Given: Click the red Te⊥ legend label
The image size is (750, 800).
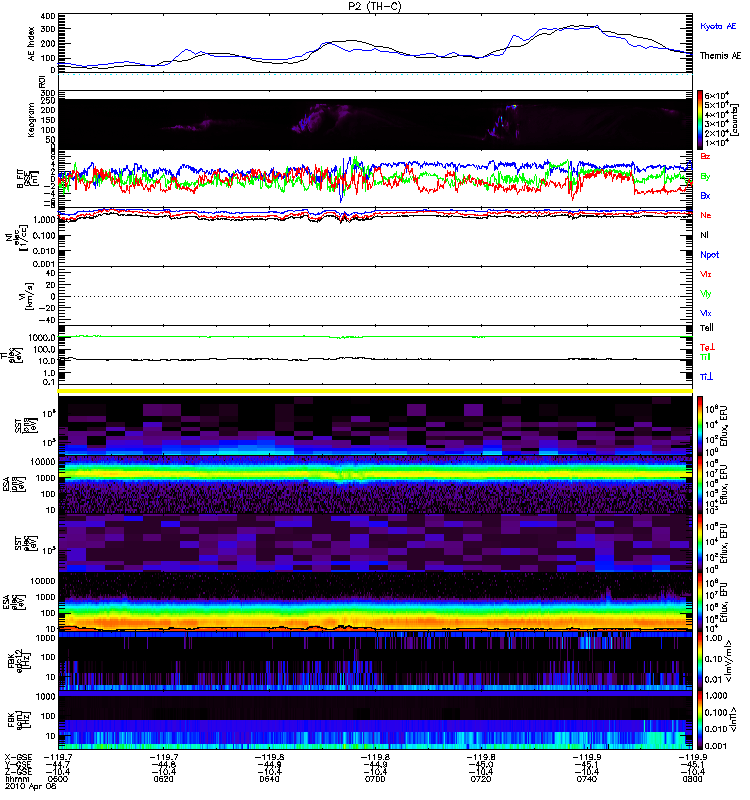Looking at the screenshot, I should click(707, 347).
